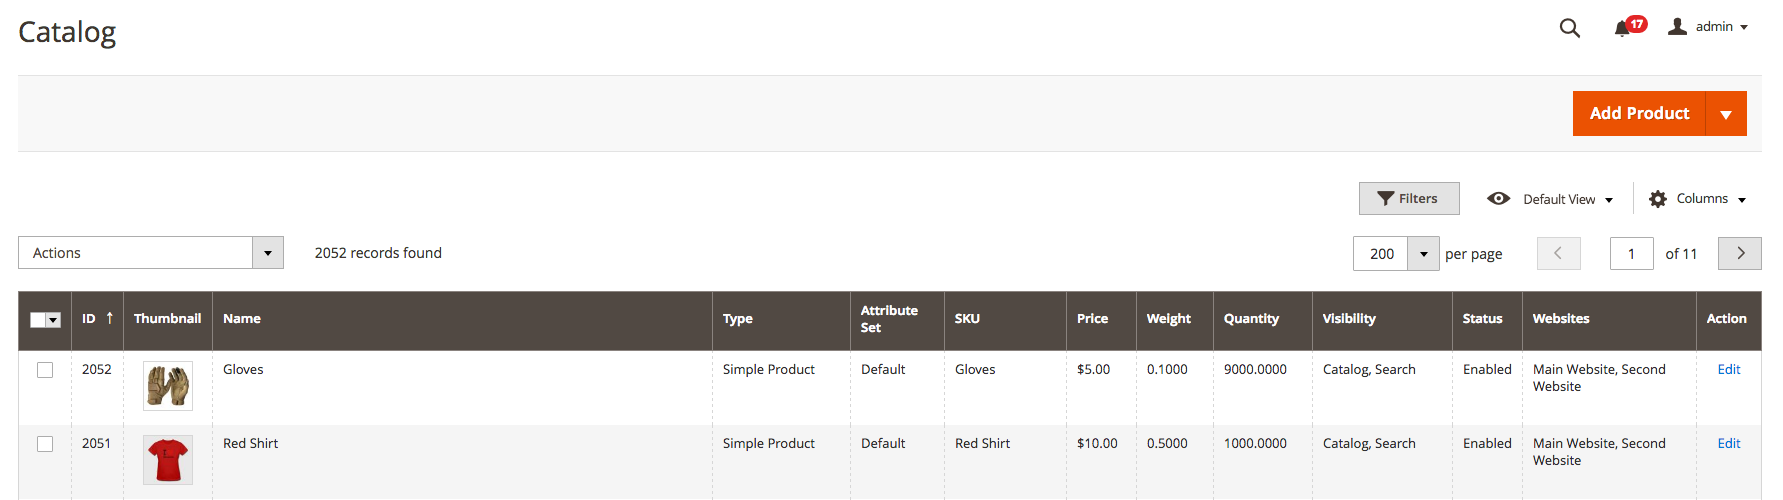Viewport: 1783px width, 500px height.
Task: Click the Filters button
Action: [1408, 198]
